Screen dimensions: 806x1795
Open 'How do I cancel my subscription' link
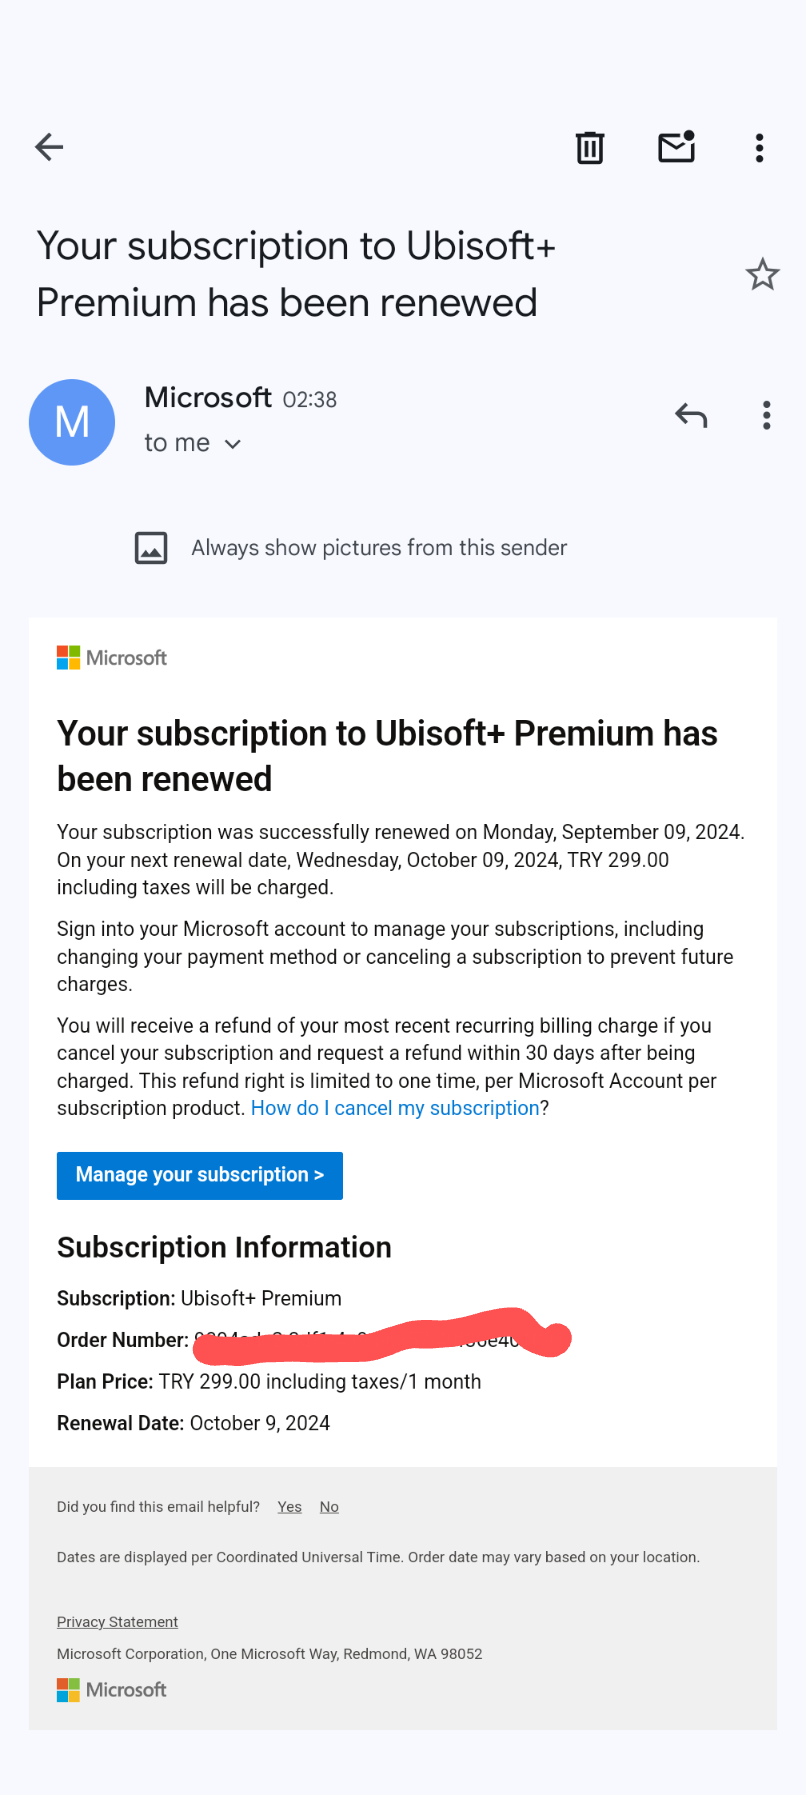tap(395, 1108)
